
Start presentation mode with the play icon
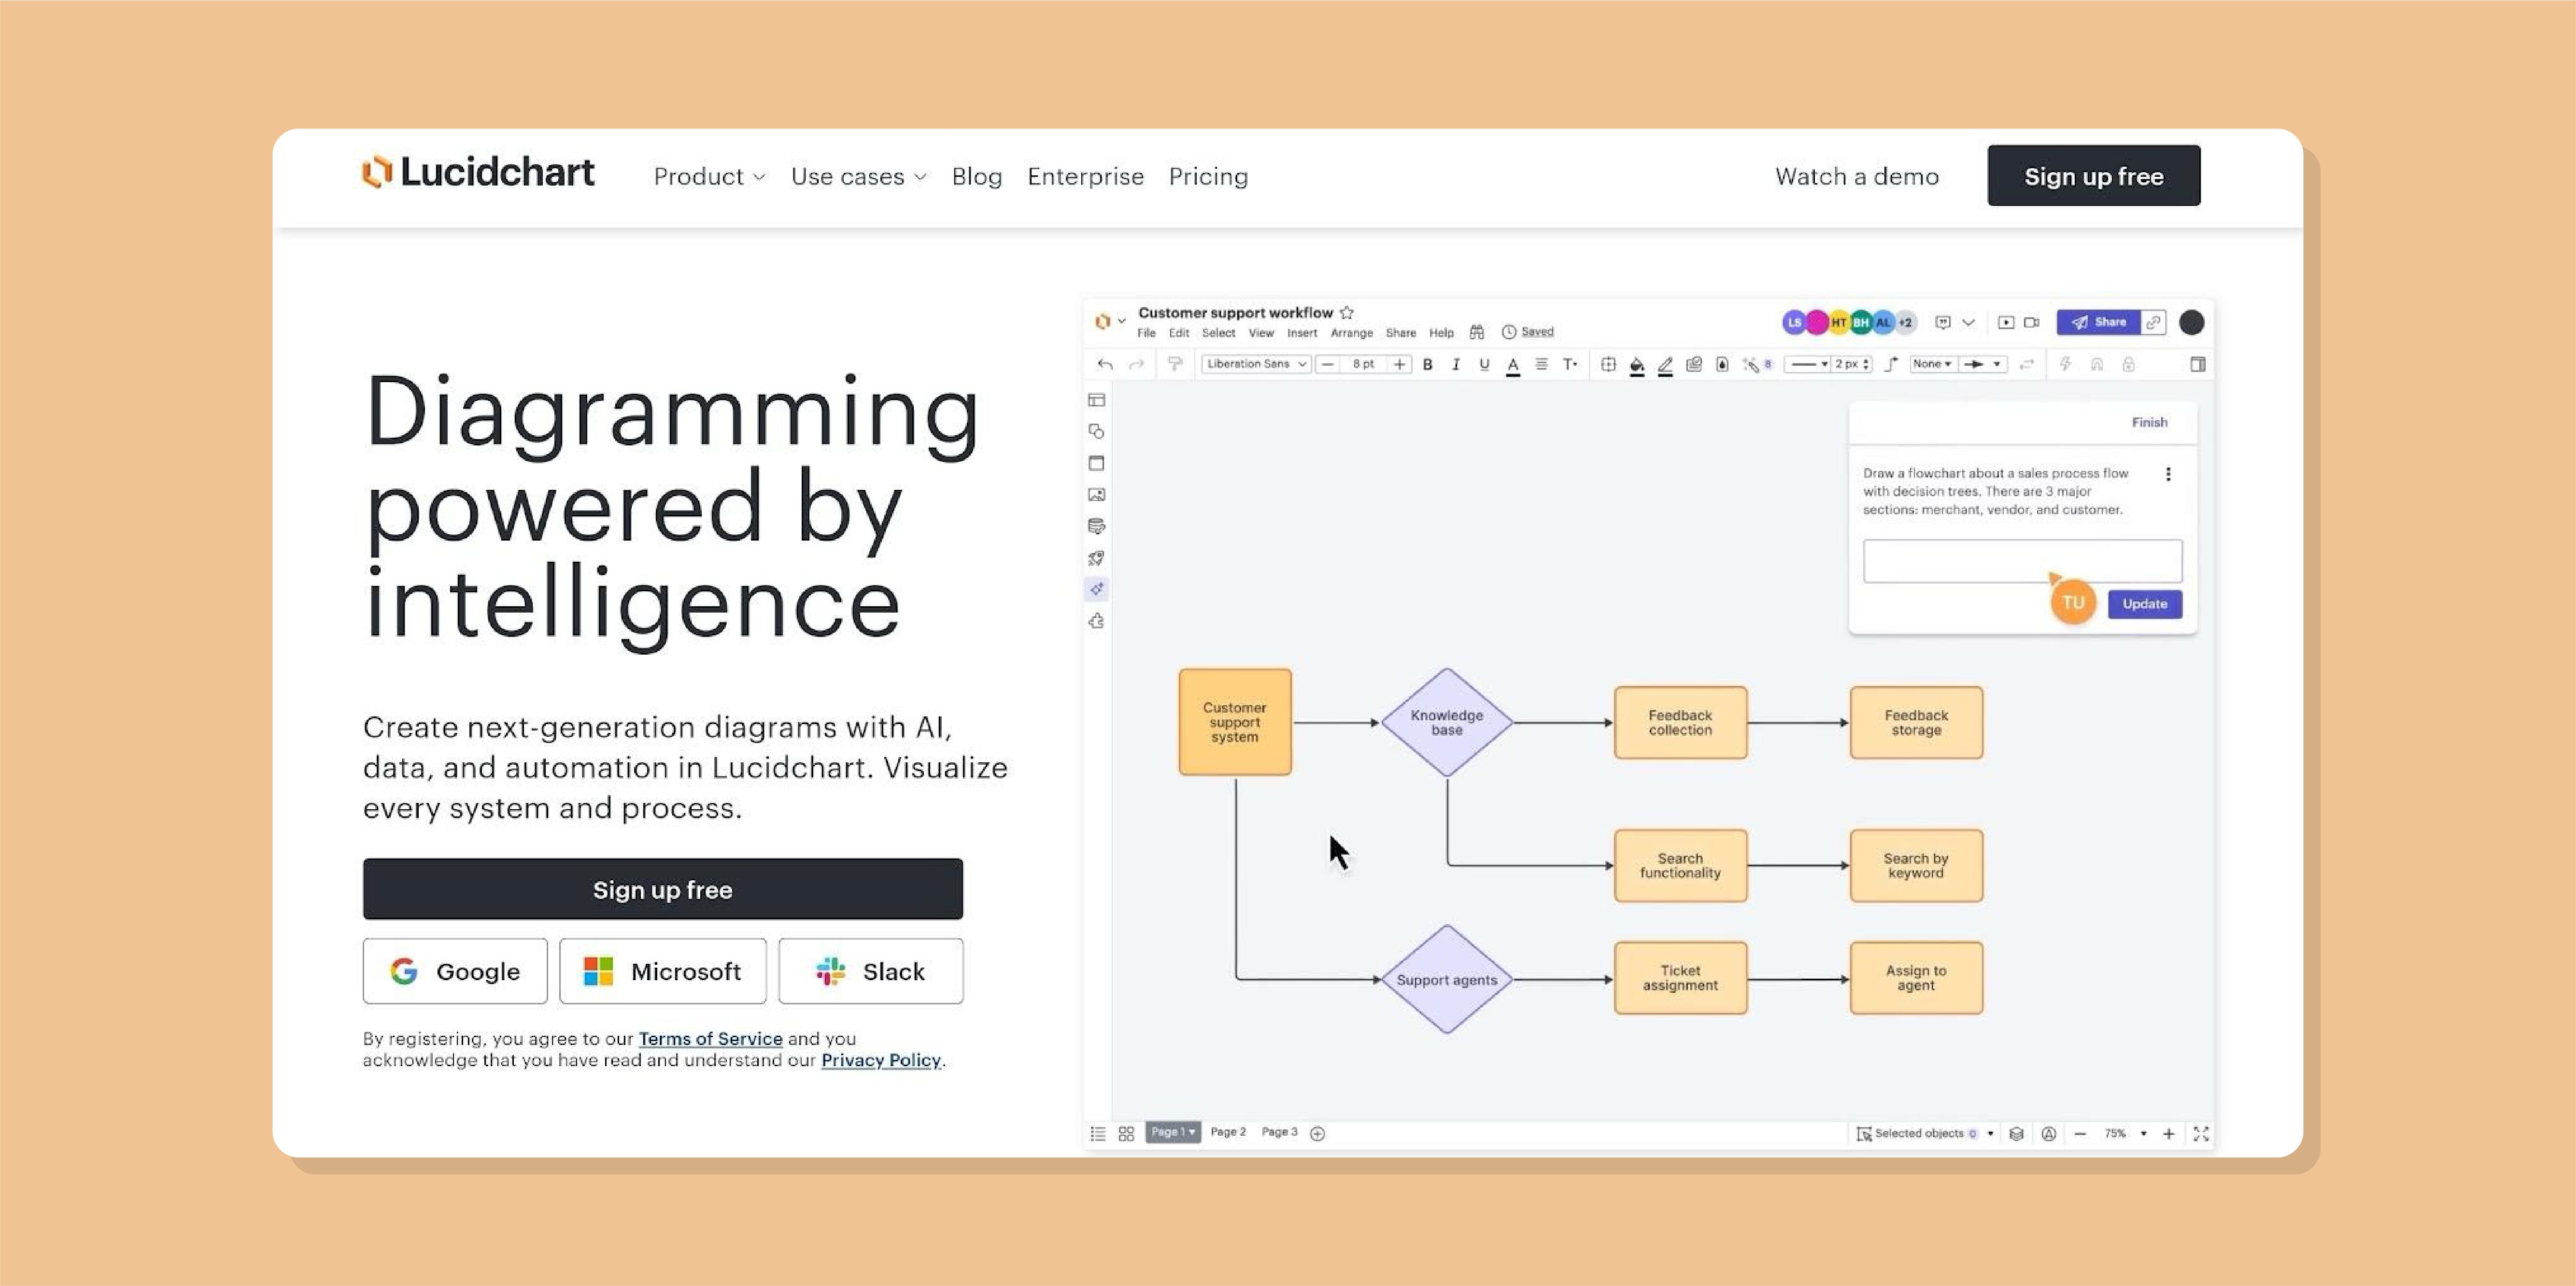point(2006,323)
